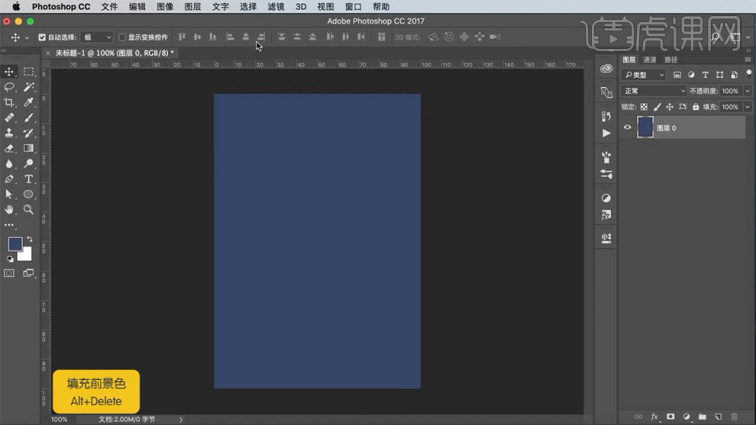Select the Path Selection tool
This screenshot has height=426, width=756.
(x=9, y=194)
